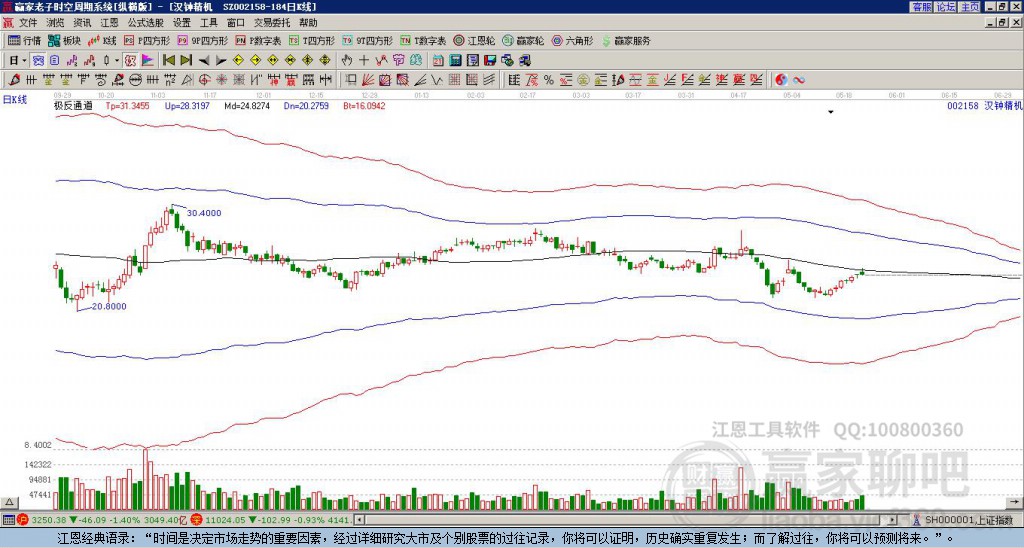Open the 公式选股 menu
The height and width of the screenshot is (548, 1024).
[146, 23]
